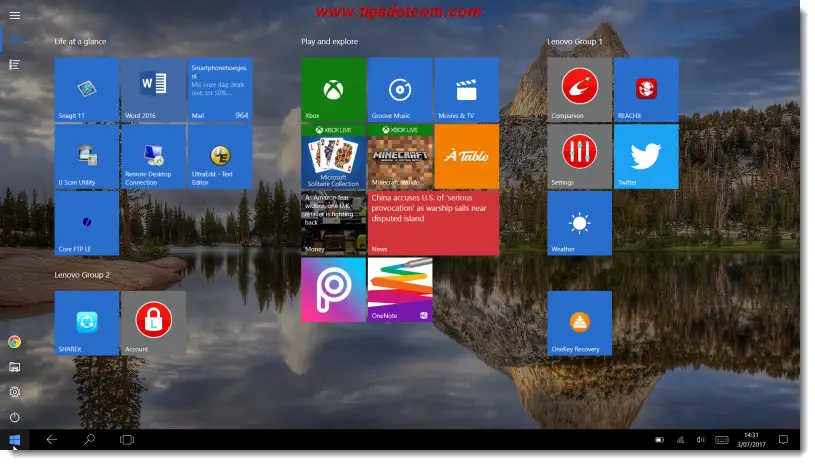Click the Windows Start button
The width and height of the screenshot is (815, 465).
15,441
